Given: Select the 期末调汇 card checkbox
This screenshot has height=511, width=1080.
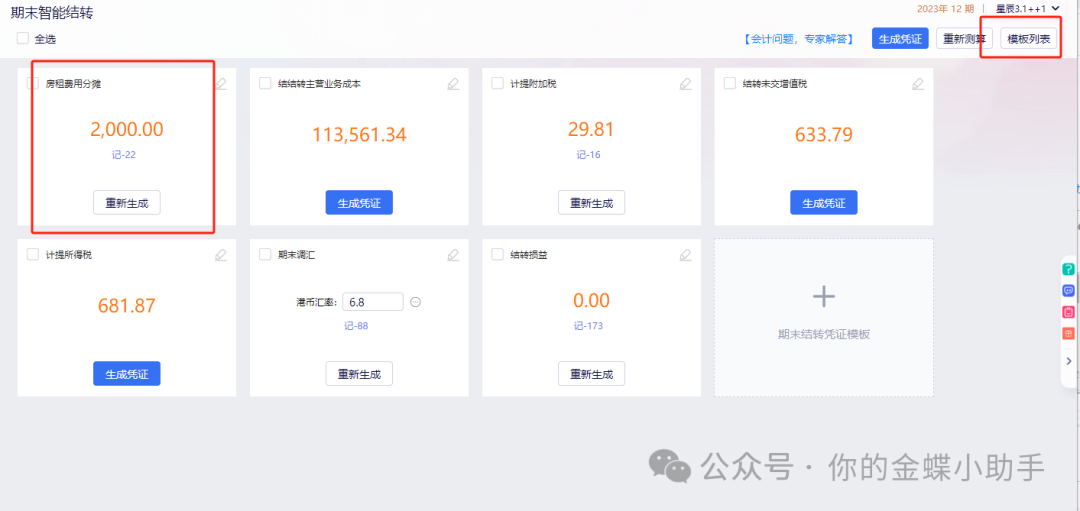Looking at the screenshot, I should click(265, 255).
